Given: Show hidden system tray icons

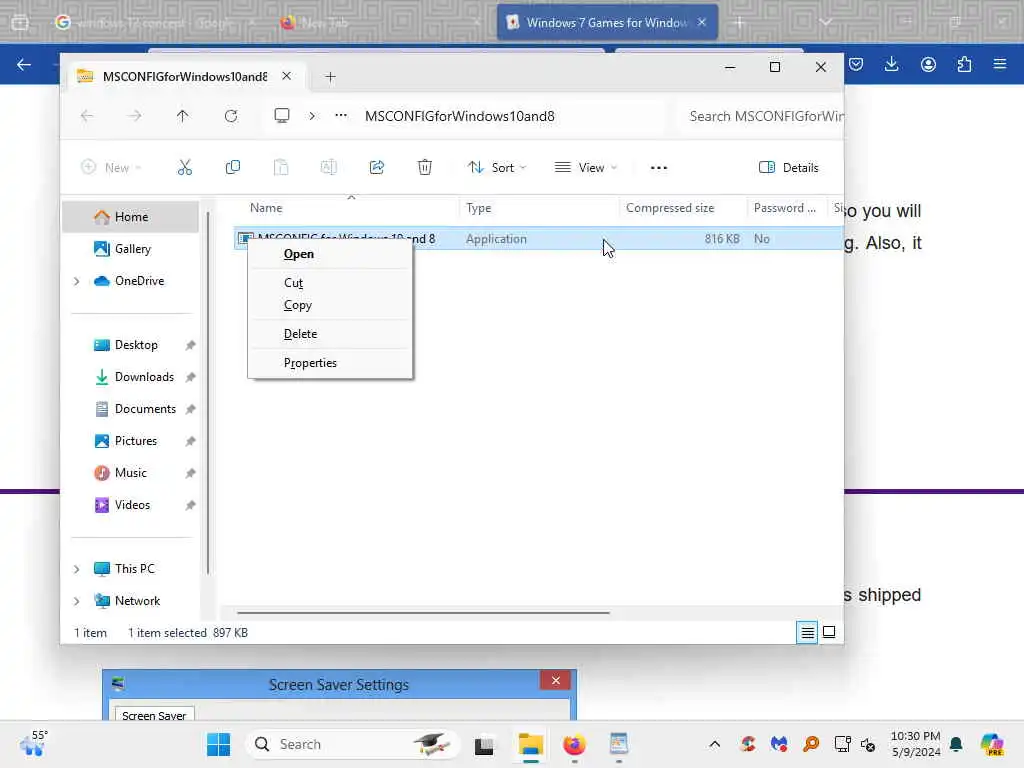Looking at the screenshot, I should (x=714, y=744).
